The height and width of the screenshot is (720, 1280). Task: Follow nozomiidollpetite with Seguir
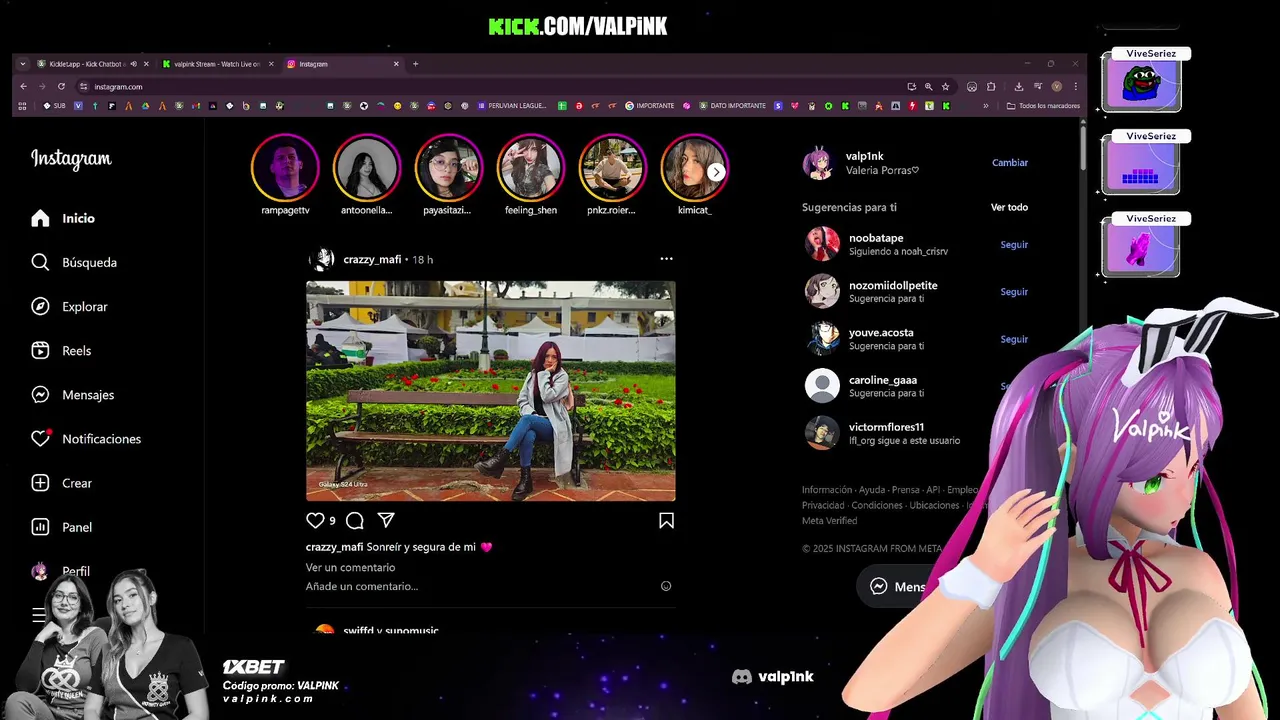tap(1014, 292)
